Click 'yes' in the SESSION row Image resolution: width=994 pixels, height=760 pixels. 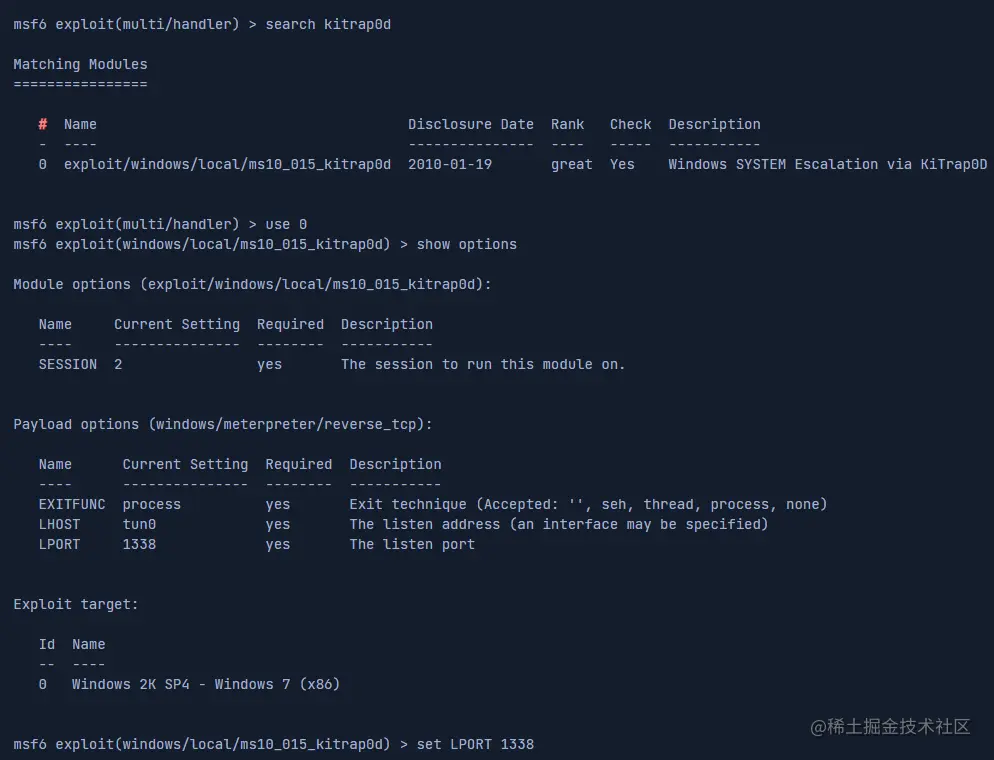click(x=269, y=365)
